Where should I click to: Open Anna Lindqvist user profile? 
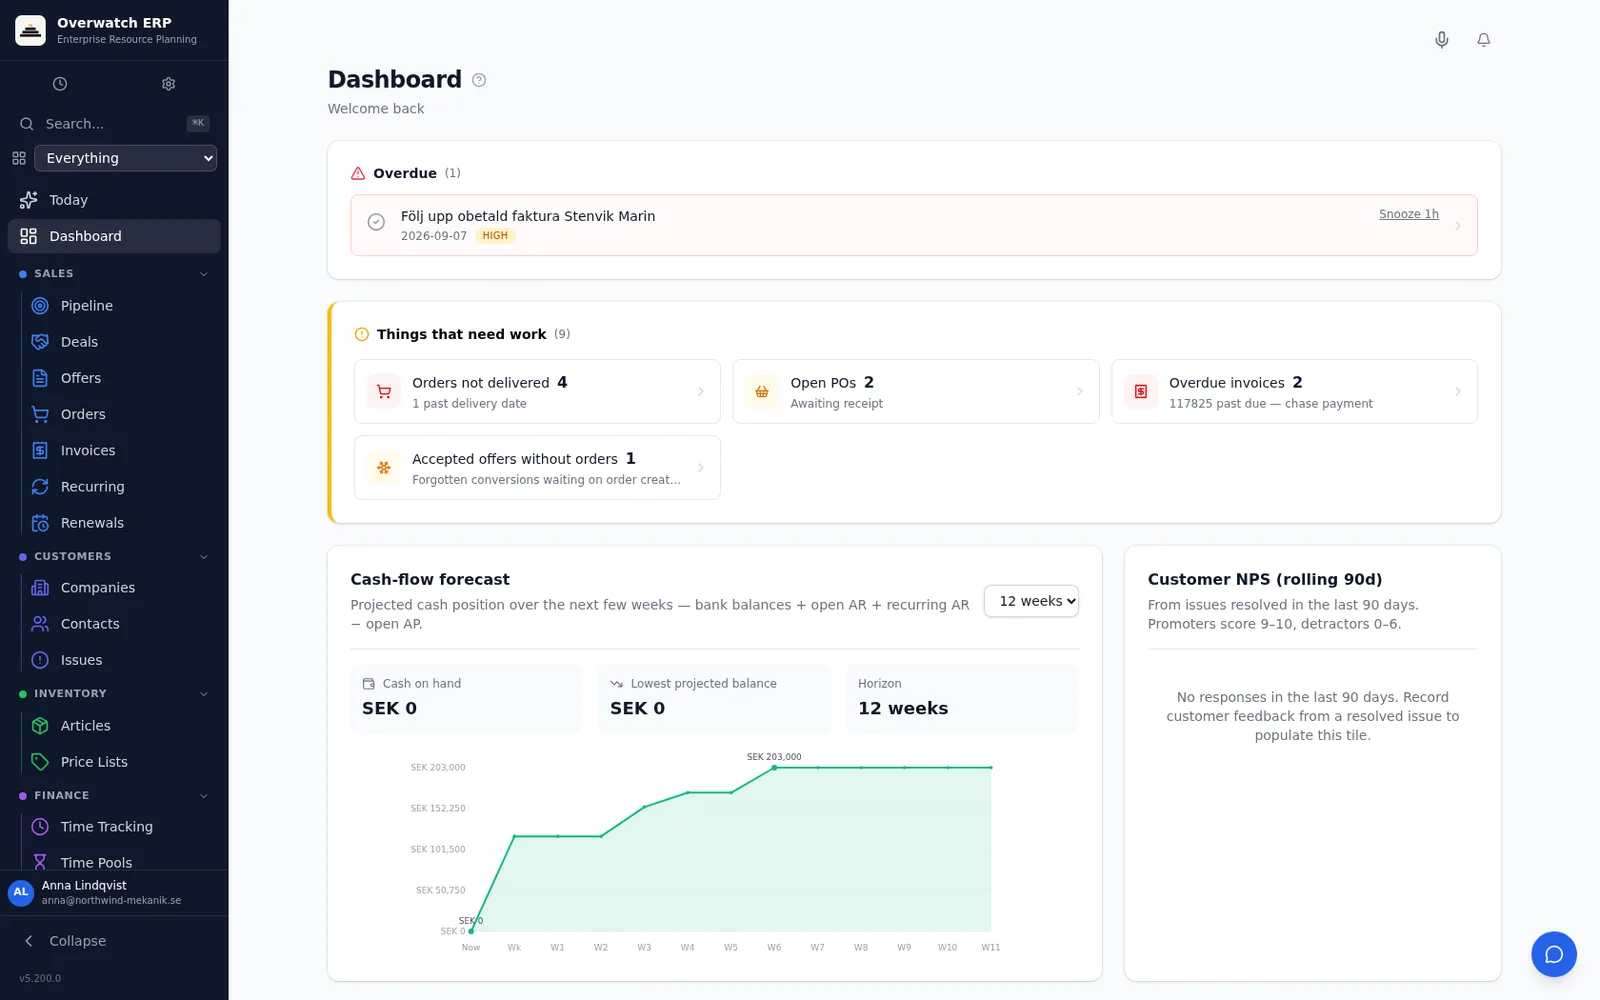[114, 892]
